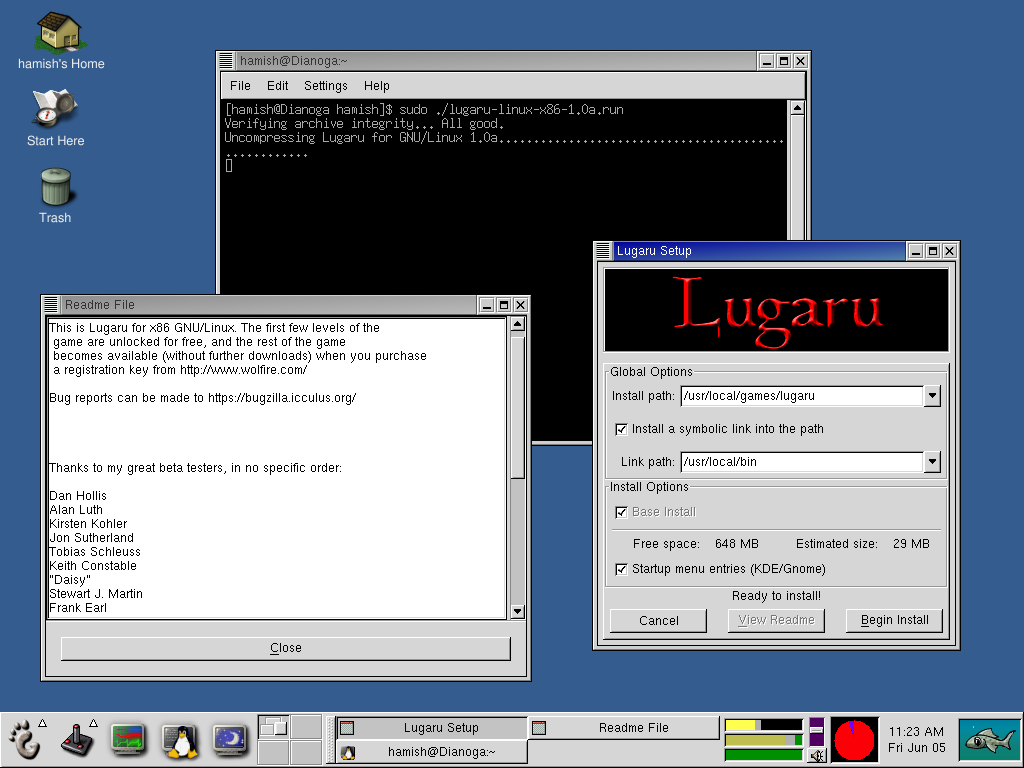Image resolution: width=1024 pixels, height=768 pixels.
Task: Open the terminal Help menu
Action: (x=377, y=86)
